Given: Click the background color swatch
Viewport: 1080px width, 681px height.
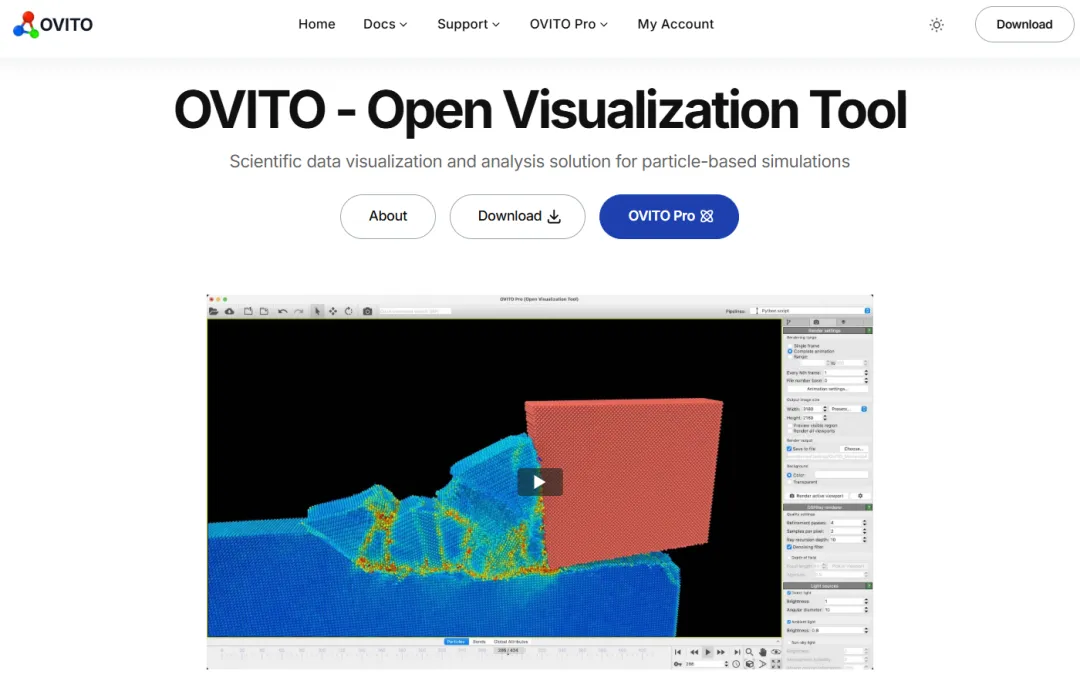Looking at the screenshot, I should 842,475.
